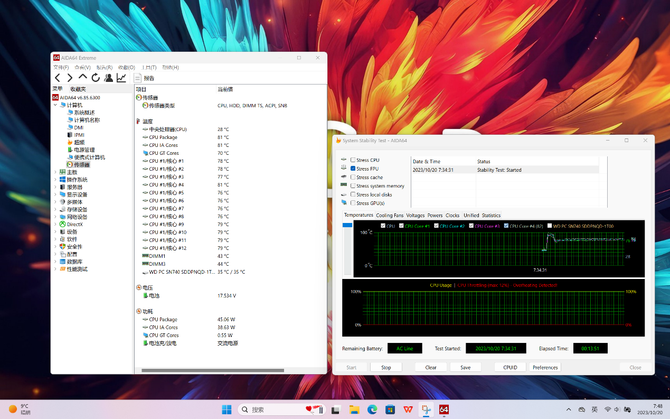Toggle the CPU Core #1 graph checkbox
This screenshot has width=670, height=419.
401,226
